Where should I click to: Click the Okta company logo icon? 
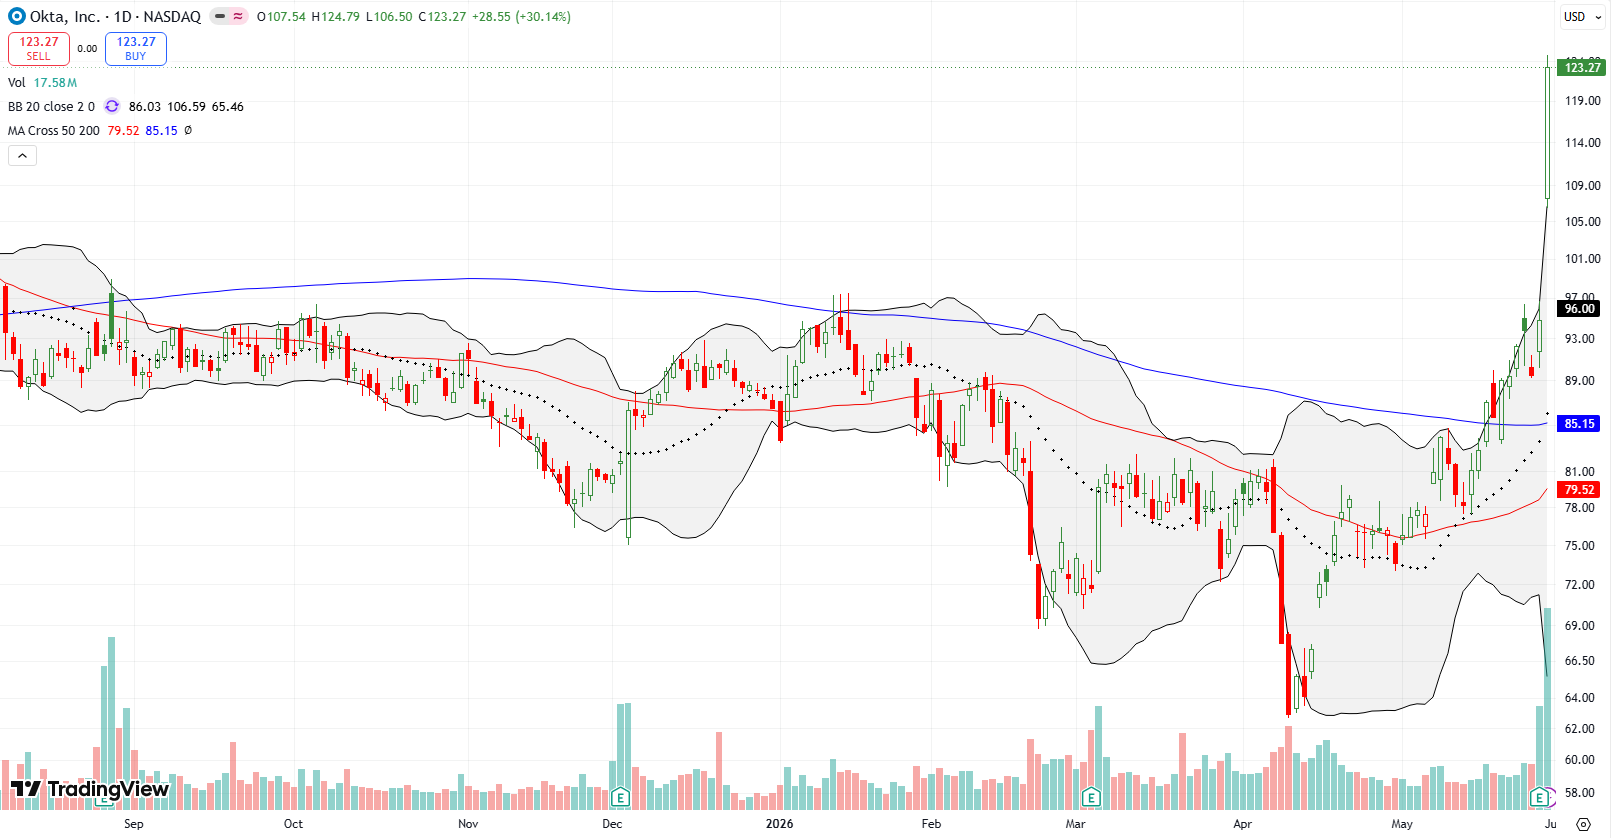16,16
